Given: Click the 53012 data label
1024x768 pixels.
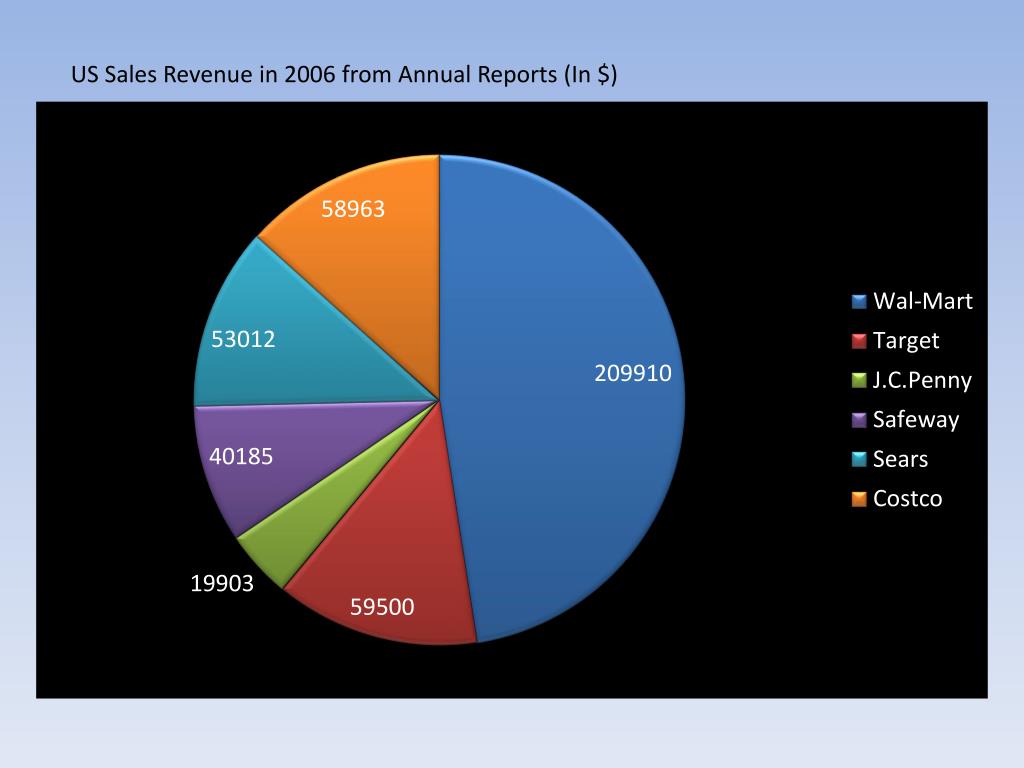Looking at the screenshot, I should tap(243, 340).
